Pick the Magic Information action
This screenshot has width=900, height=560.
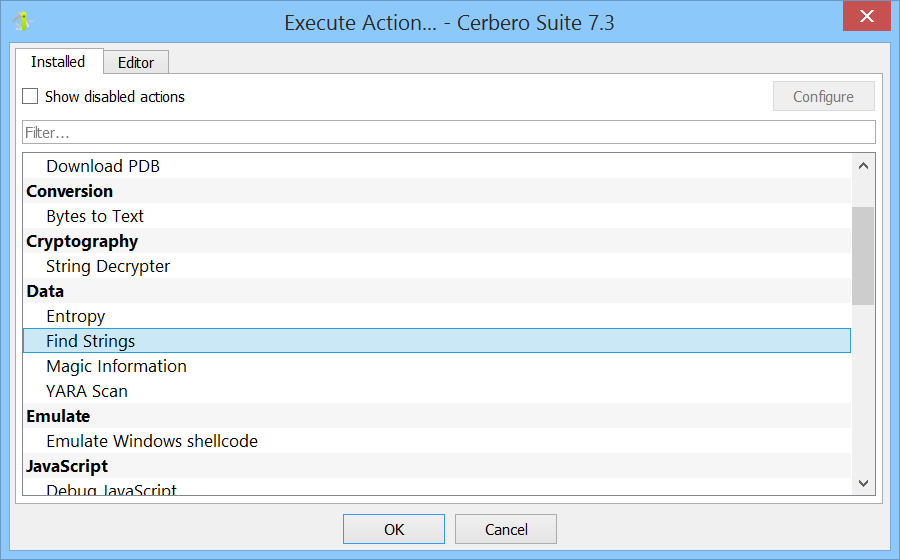(116, 366)
